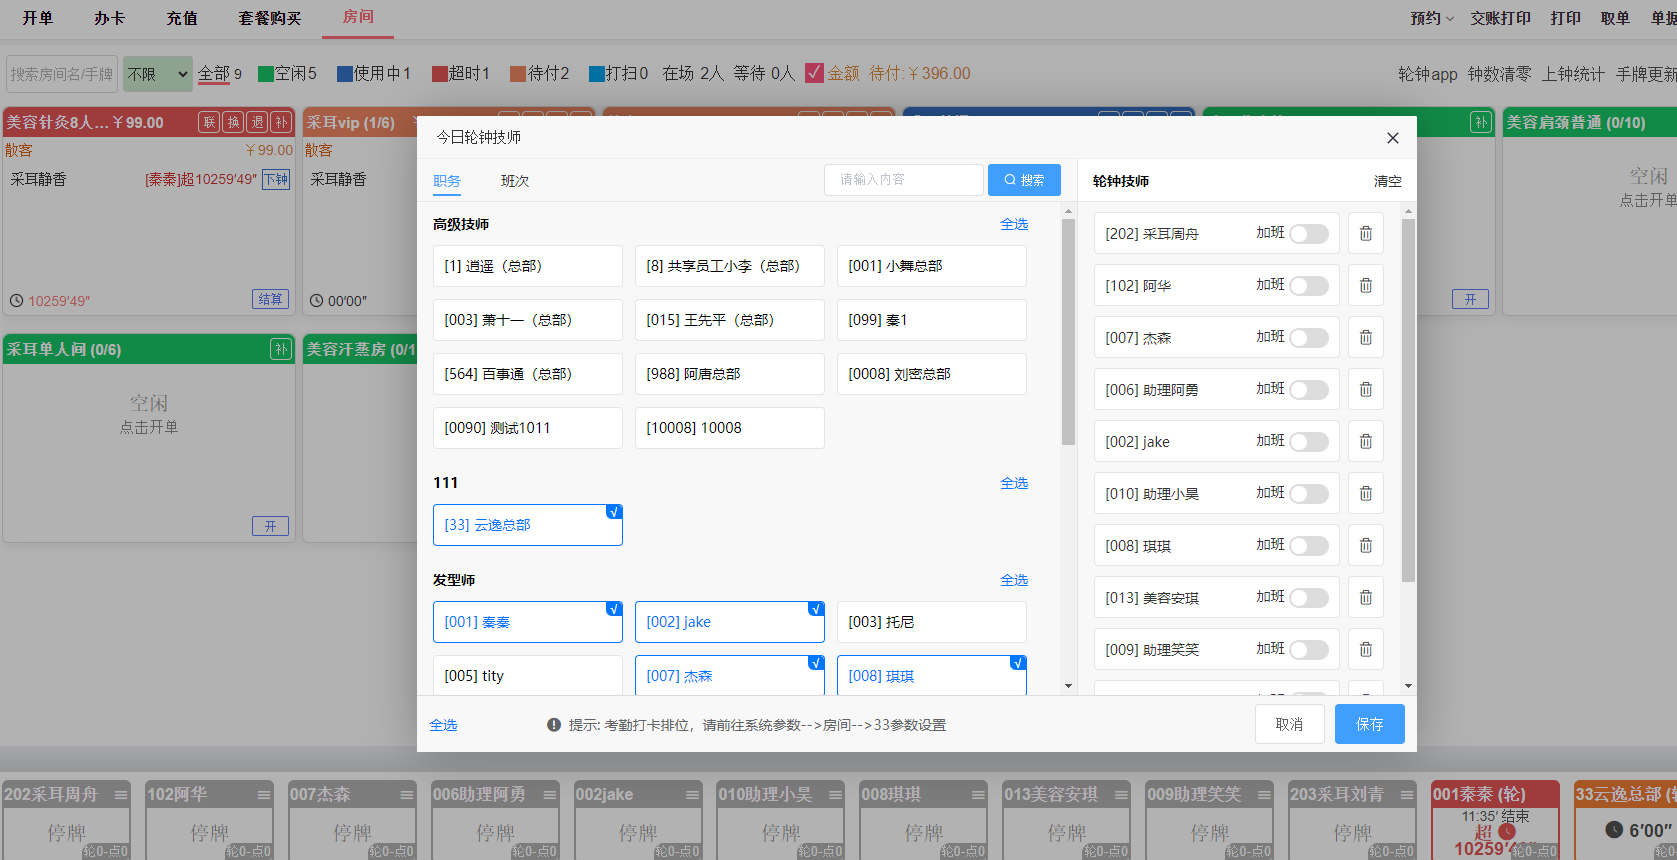Click the bottom-left 全选 link
Screen dimensions: 1677x860
443,725
